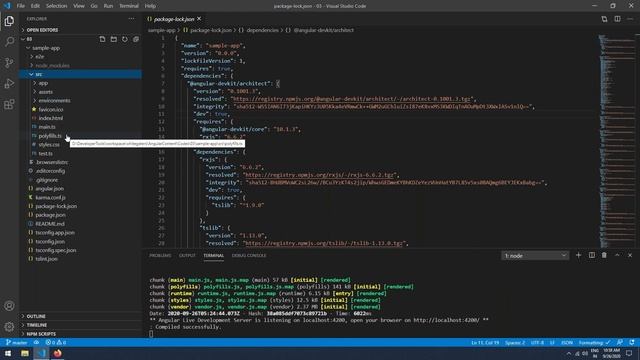
Task: Switch to the Output panel tab
Action: [187, 256]
